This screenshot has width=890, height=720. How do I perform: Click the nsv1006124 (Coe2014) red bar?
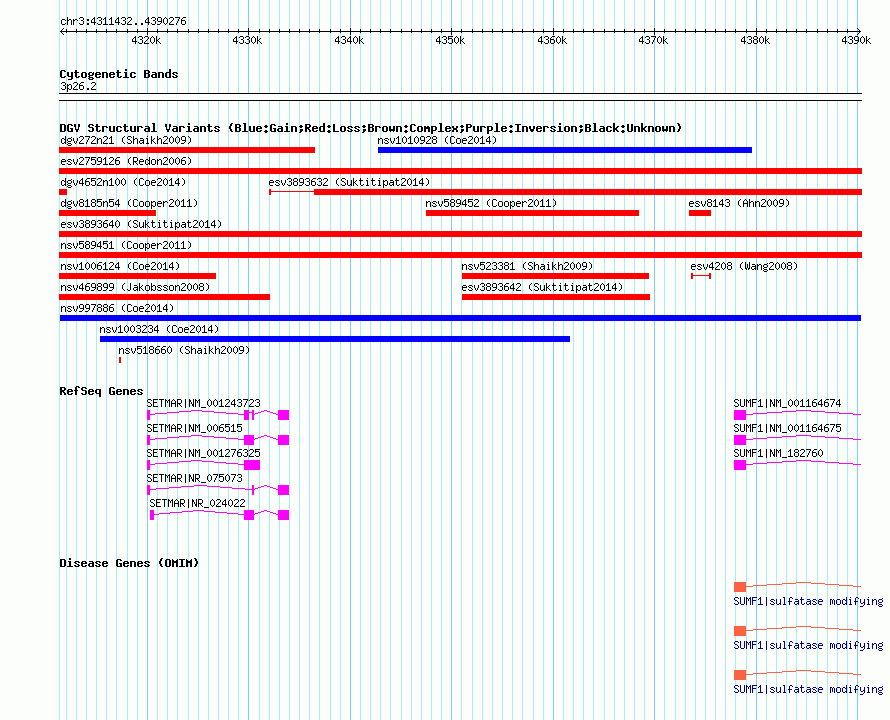(x=137, y=276)
